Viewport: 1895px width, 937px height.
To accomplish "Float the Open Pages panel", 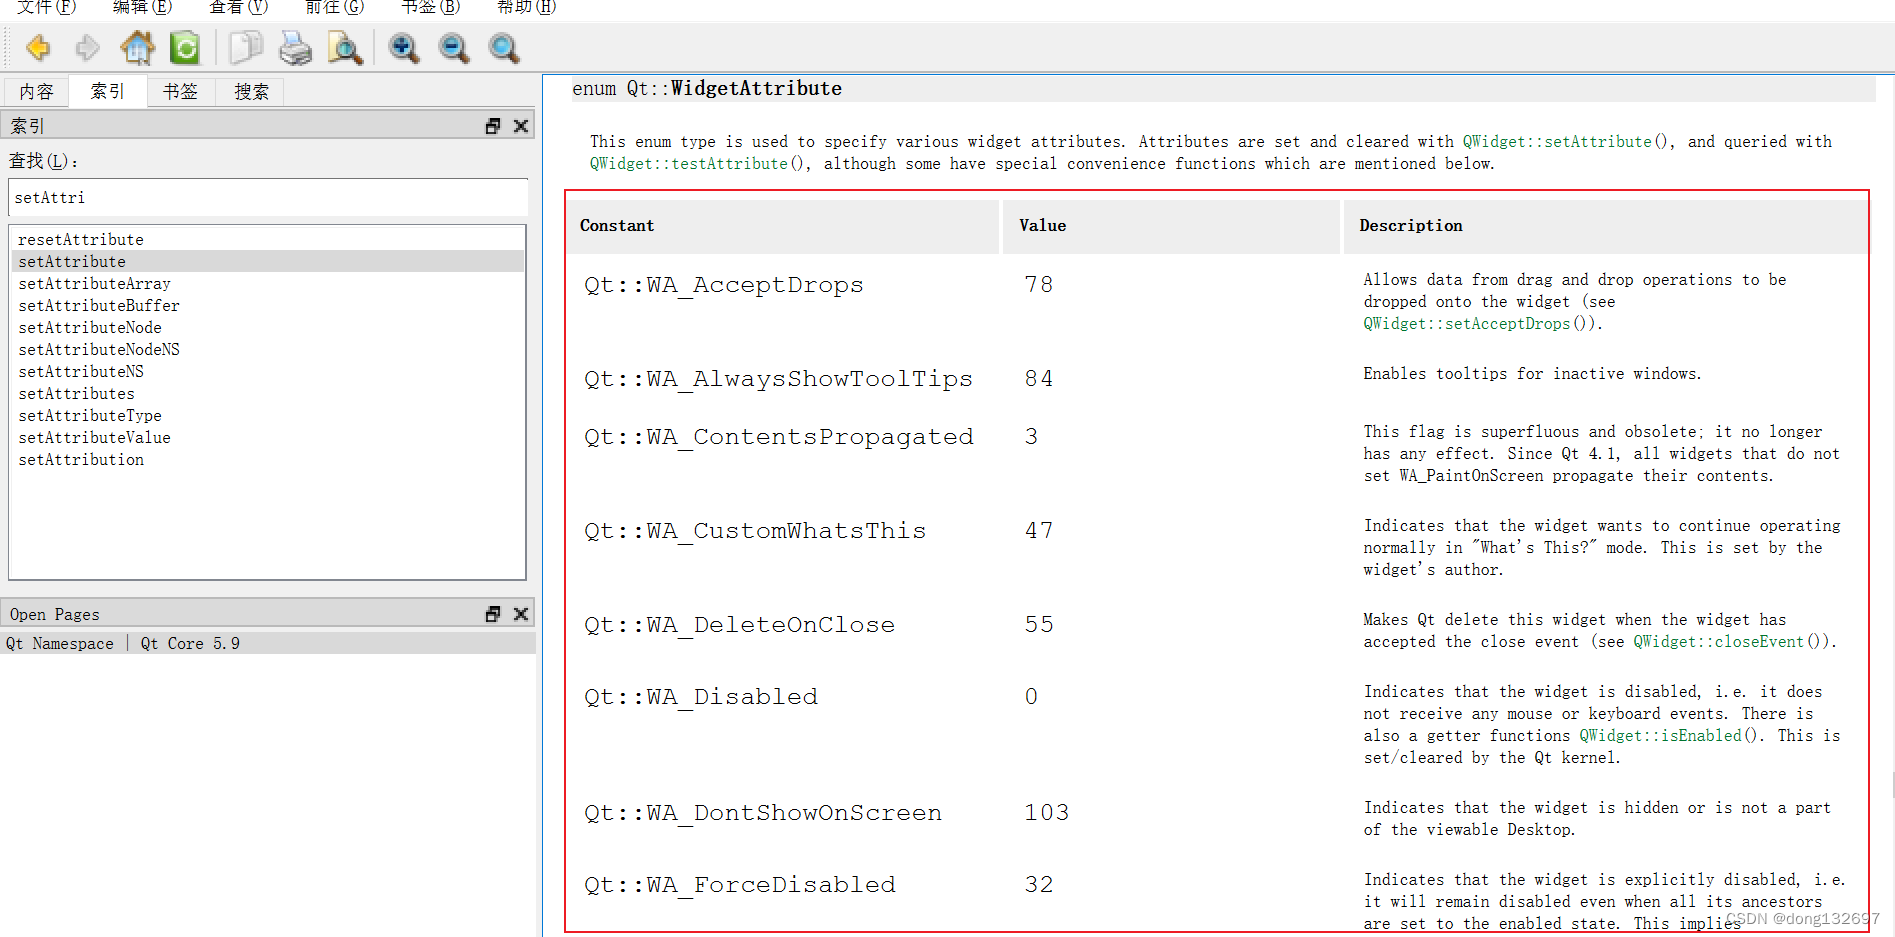I will coord(493,614).
